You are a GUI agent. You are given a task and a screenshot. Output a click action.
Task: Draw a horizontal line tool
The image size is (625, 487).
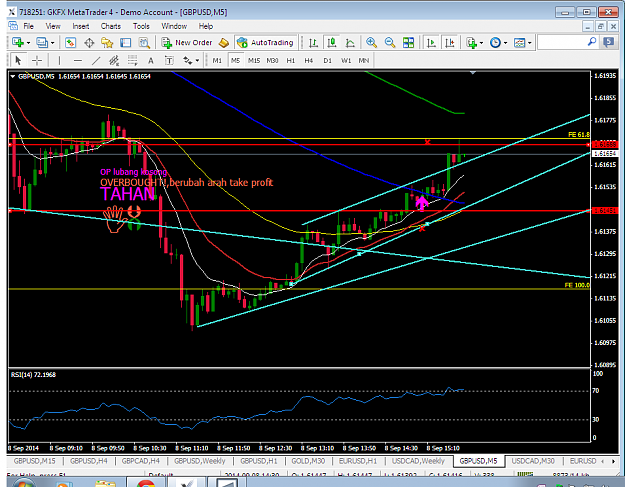click(x=78, y=61)
